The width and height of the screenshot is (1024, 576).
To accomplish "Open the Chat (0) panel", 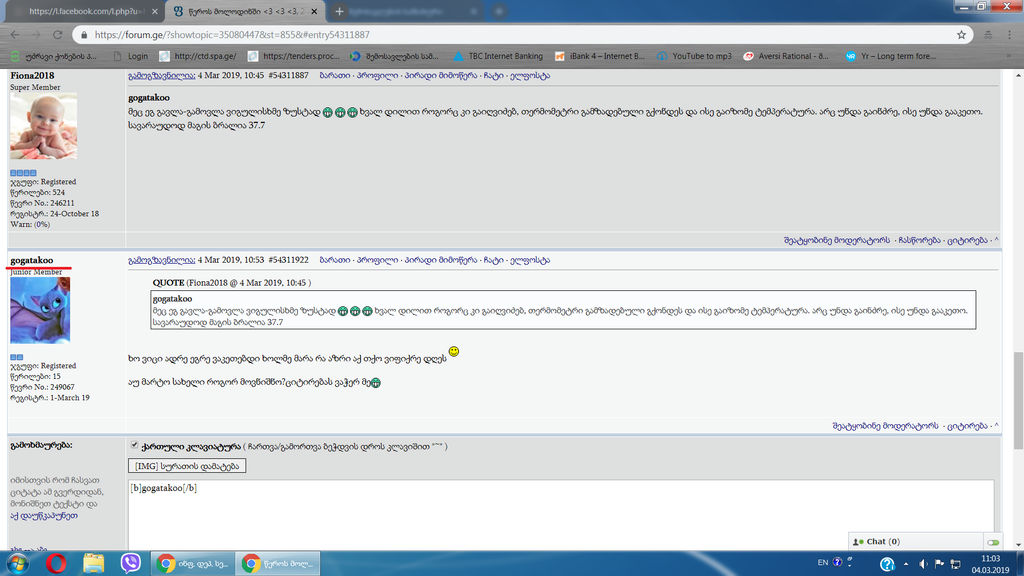I will (x=877, y=541).
